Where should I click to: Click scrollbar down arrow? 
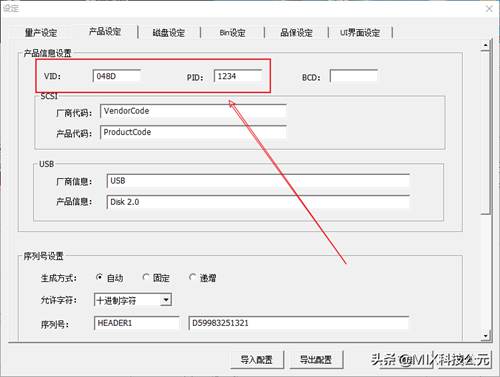(486, 336)
